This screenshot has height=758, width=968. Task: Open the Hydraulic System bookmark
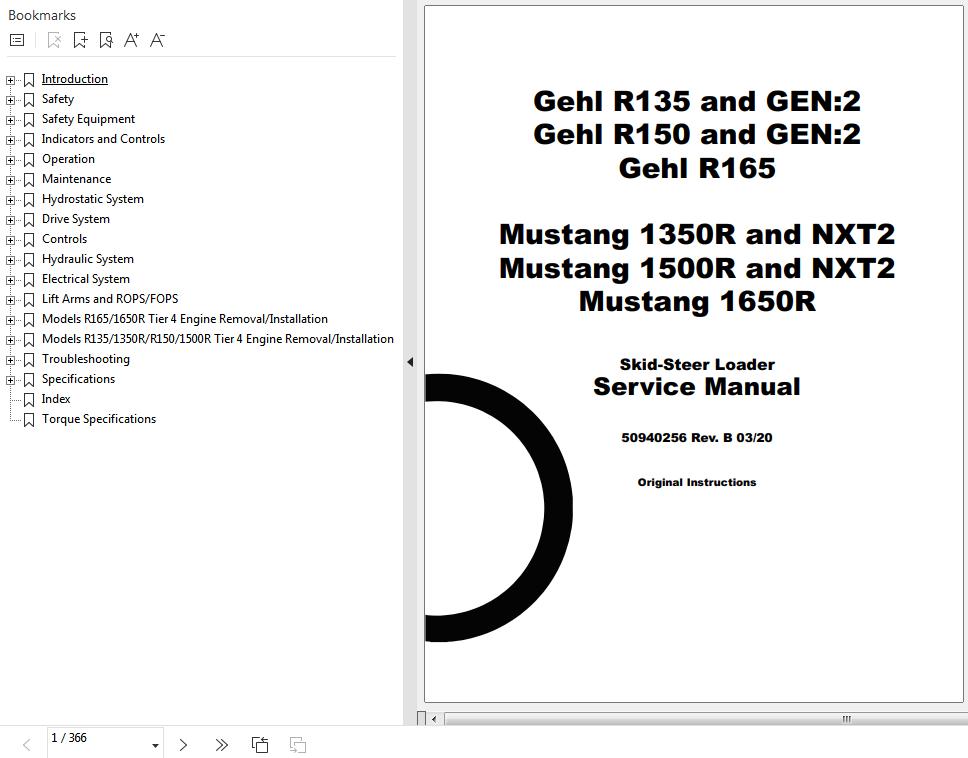pos(88,259)
